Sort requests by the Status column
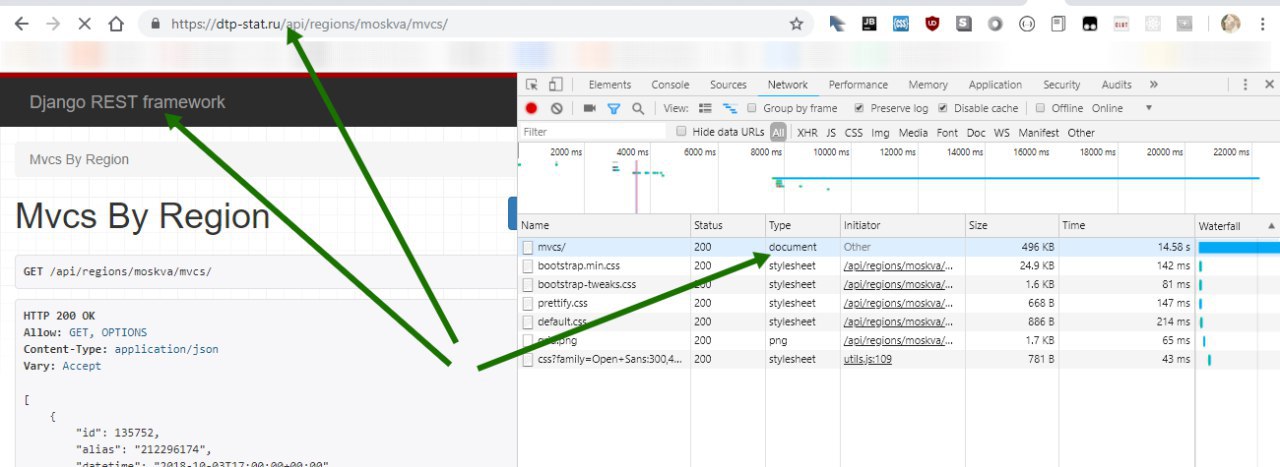This screenshot has width=1280, height=467. [728, 226]
